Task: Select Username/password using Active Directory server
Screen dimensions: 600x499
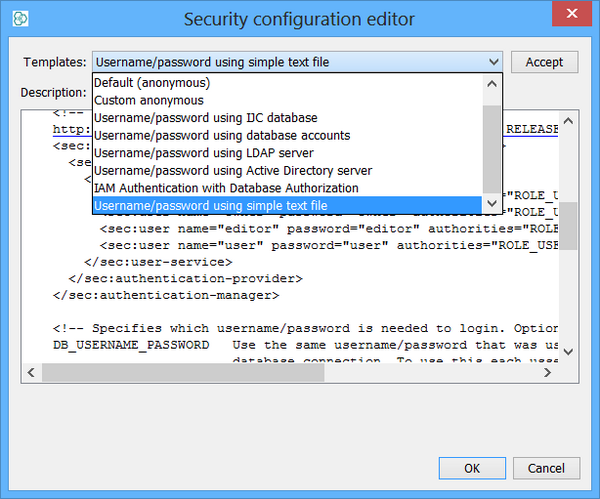Action: click(233, 170)
